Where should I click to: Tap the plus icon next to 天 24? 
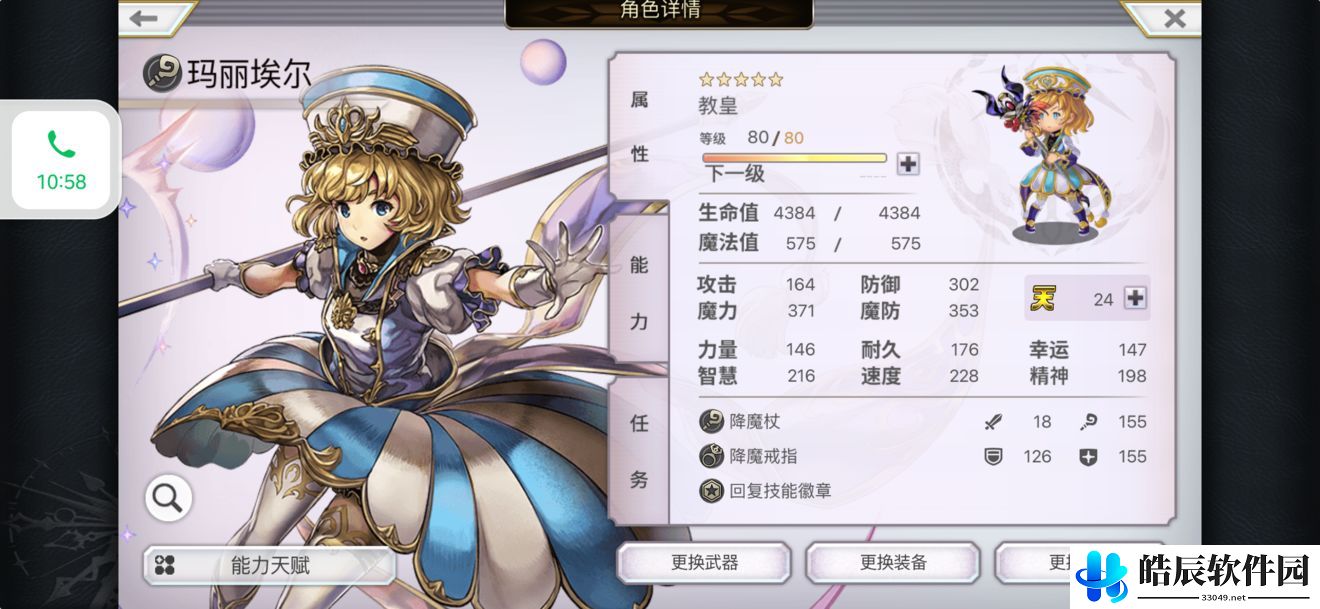(1135, 298)
